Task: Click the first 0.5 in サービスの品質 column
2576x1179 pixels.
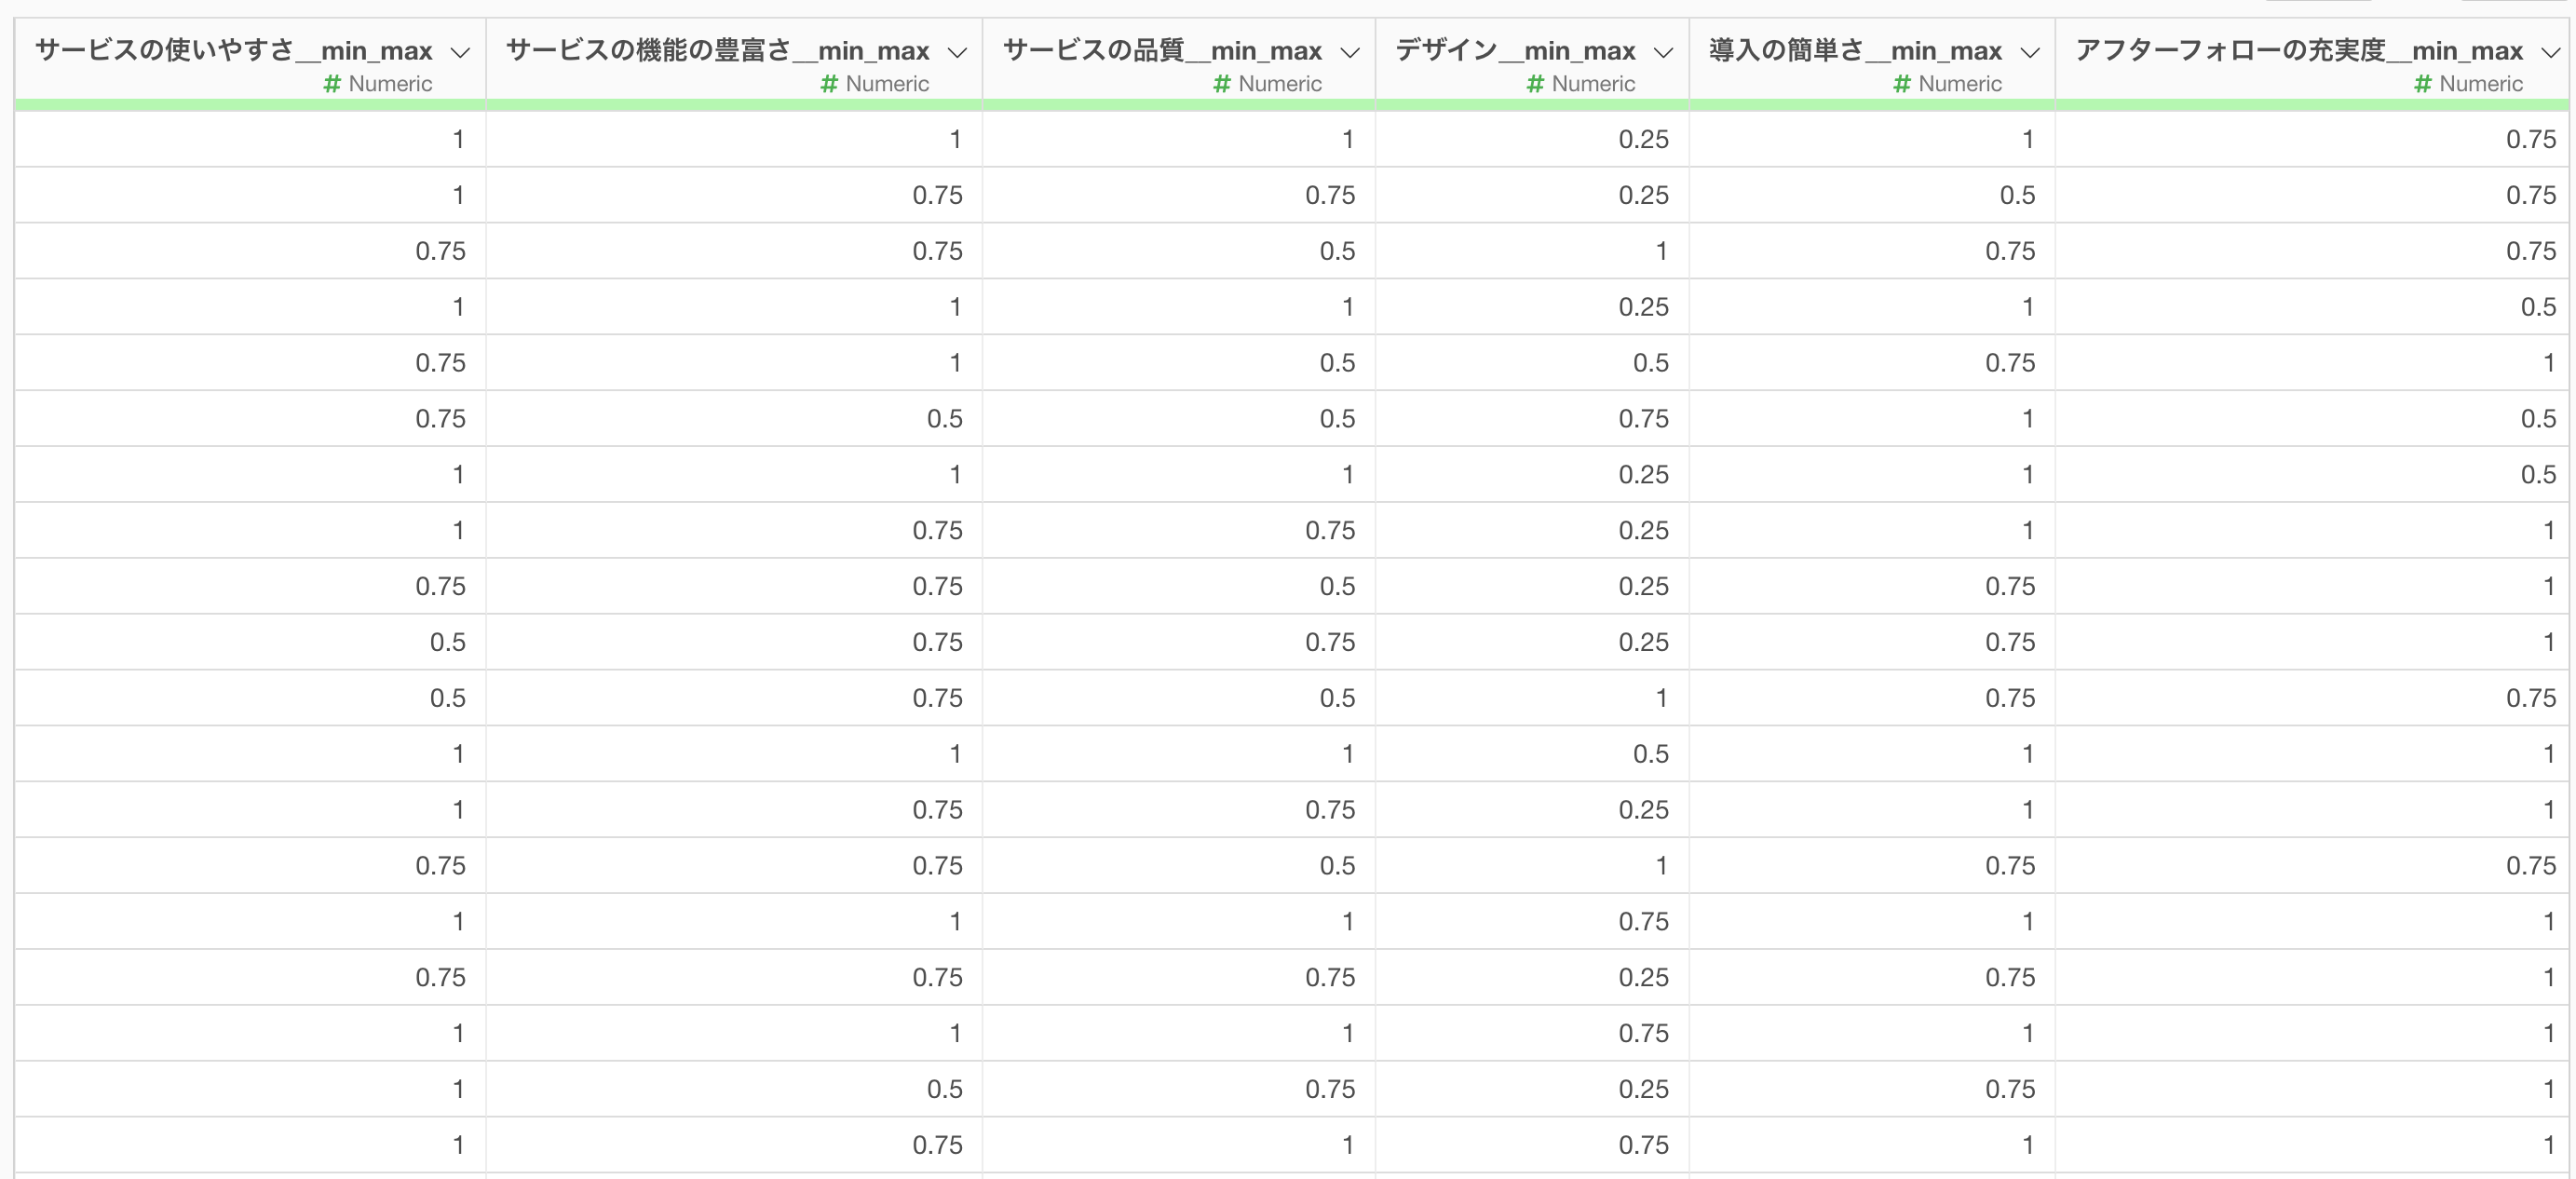Action: coord(1338,251)
